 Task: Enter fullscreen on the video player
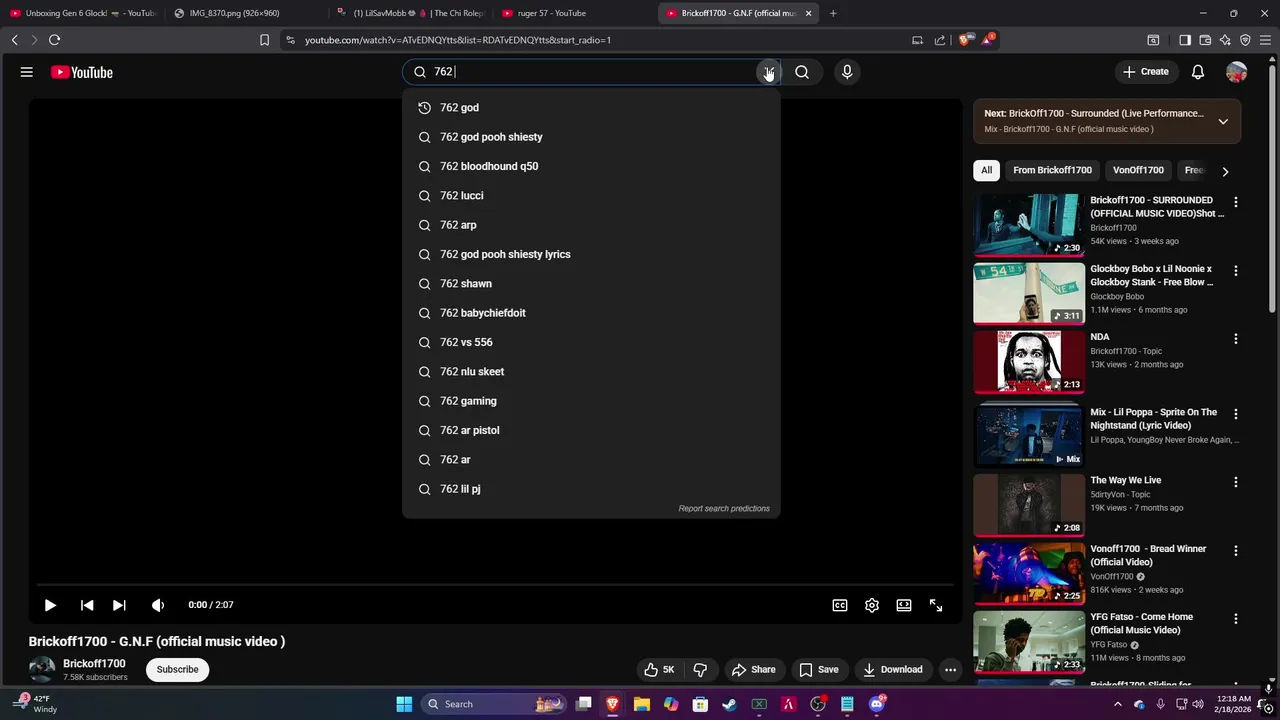[x=936, y=605]
